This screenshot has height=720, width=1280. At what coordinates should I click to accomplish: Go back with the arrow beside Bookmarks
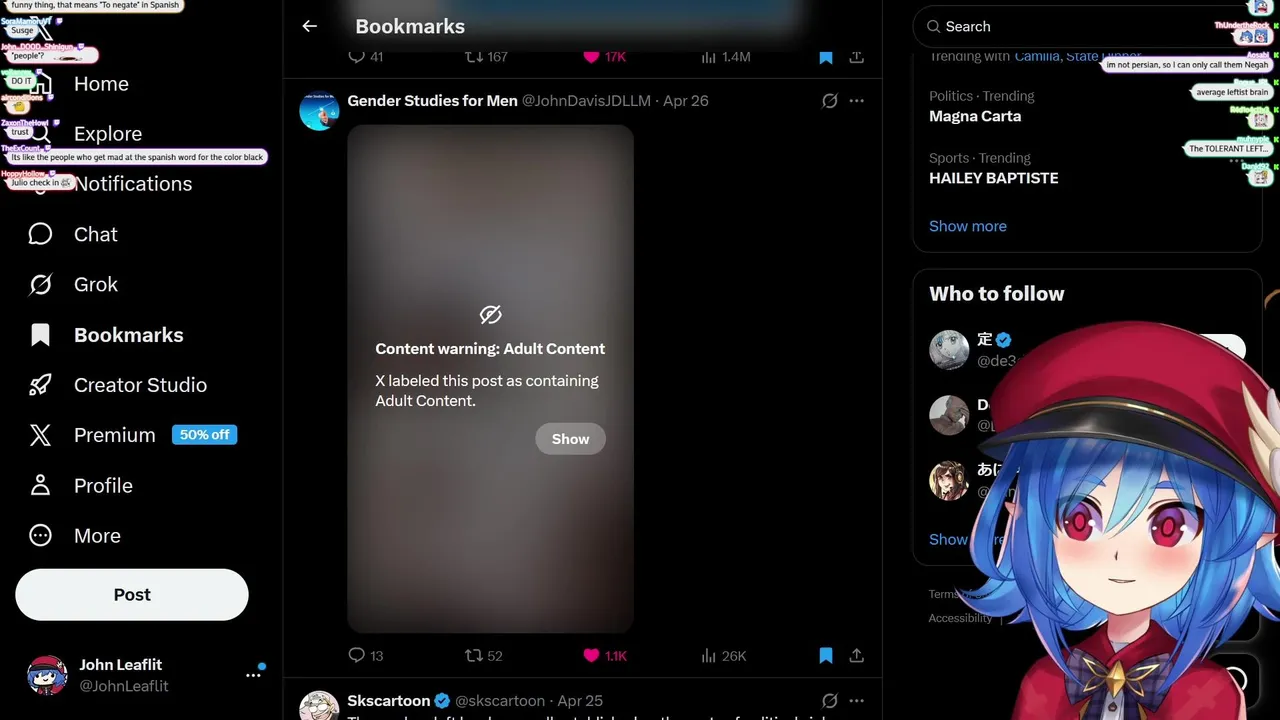[x=310, y=27]
